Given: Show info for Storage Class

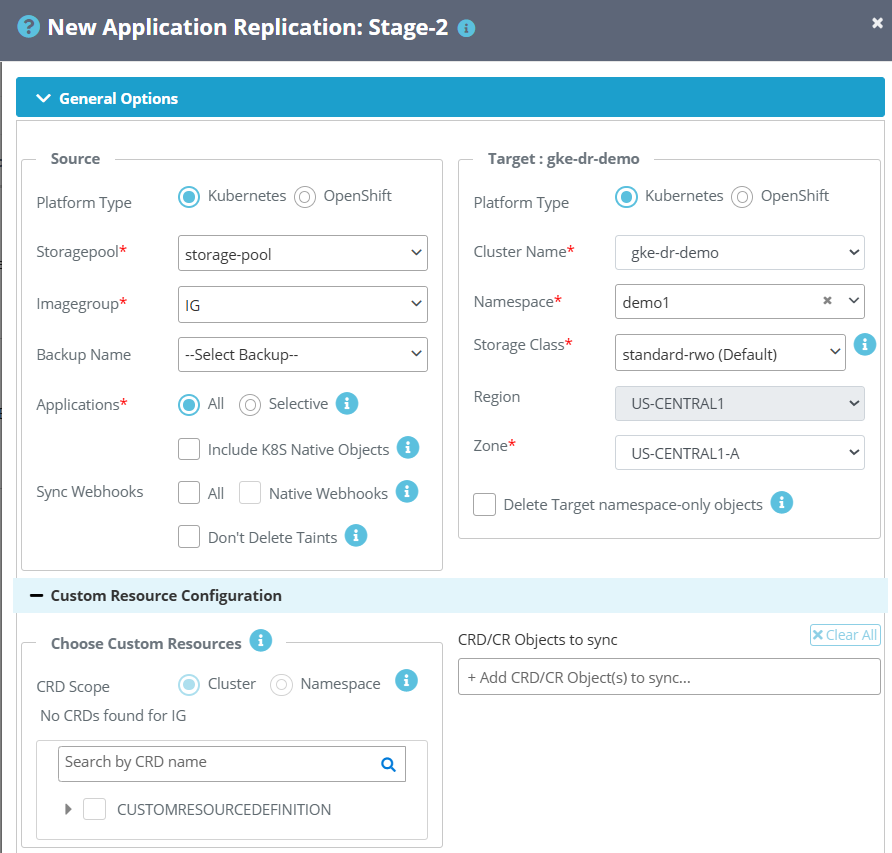Looking at the screenshot, I should (x=865, y=344).
